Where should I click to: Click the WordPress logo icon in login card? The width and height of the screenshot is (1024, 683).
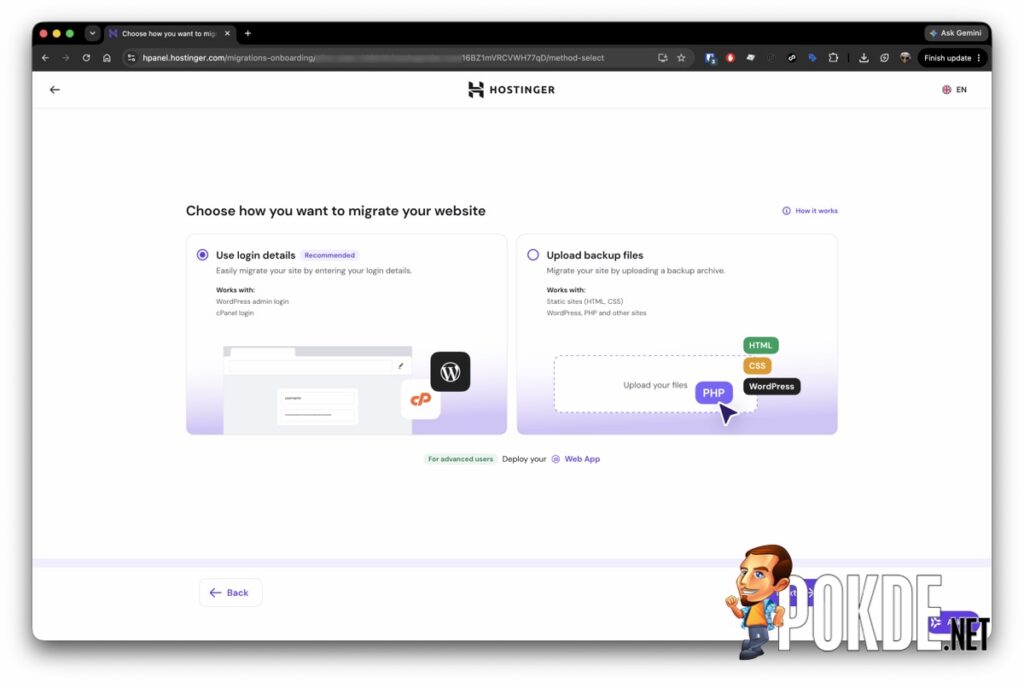tap(450, 372)
